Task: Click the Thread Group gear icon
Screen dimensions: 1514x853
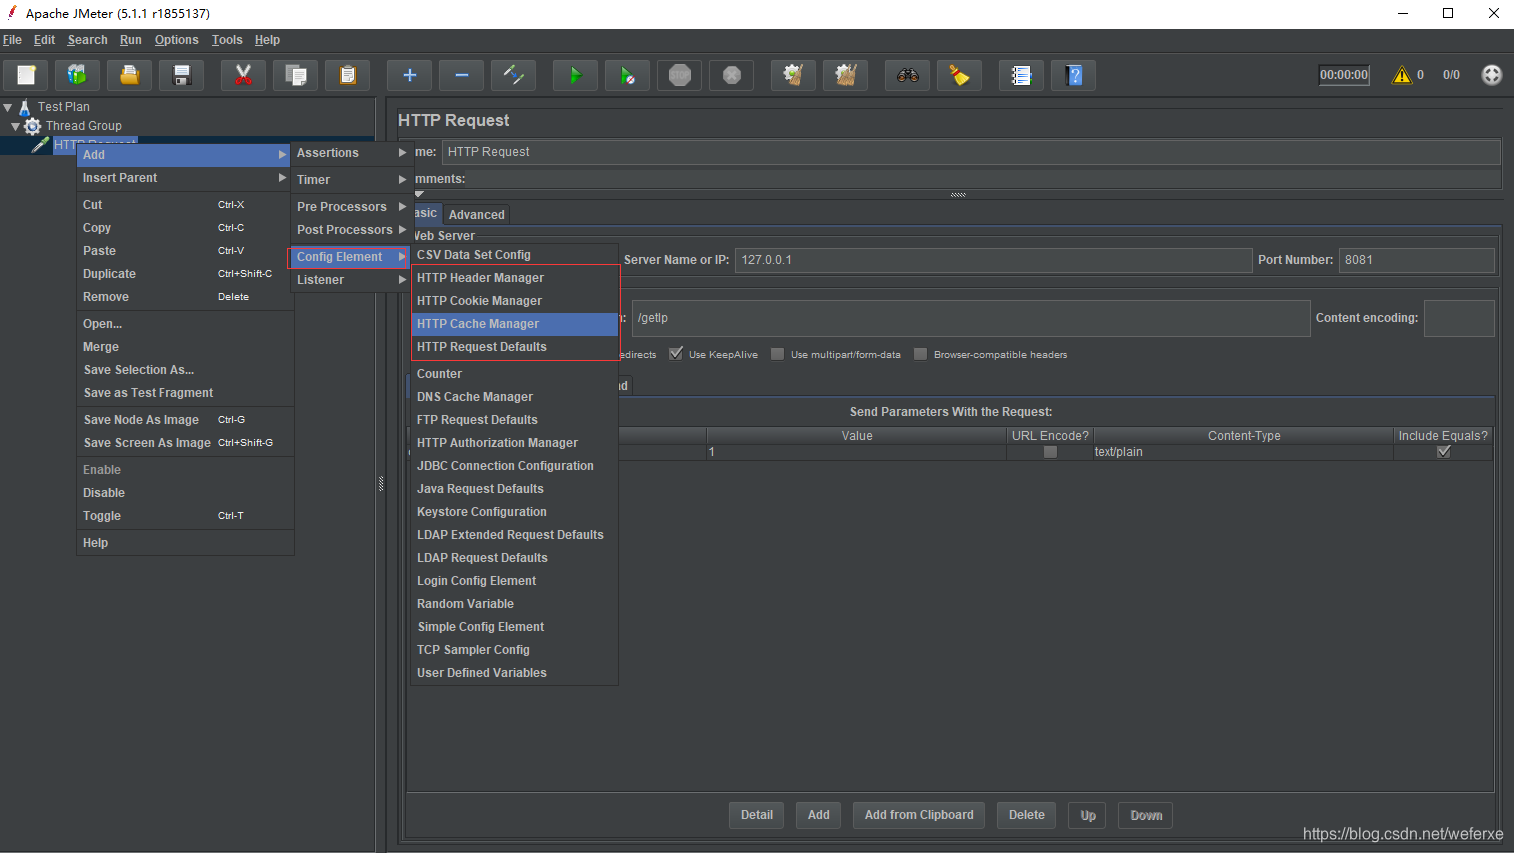Action: [x=33, y=126]
